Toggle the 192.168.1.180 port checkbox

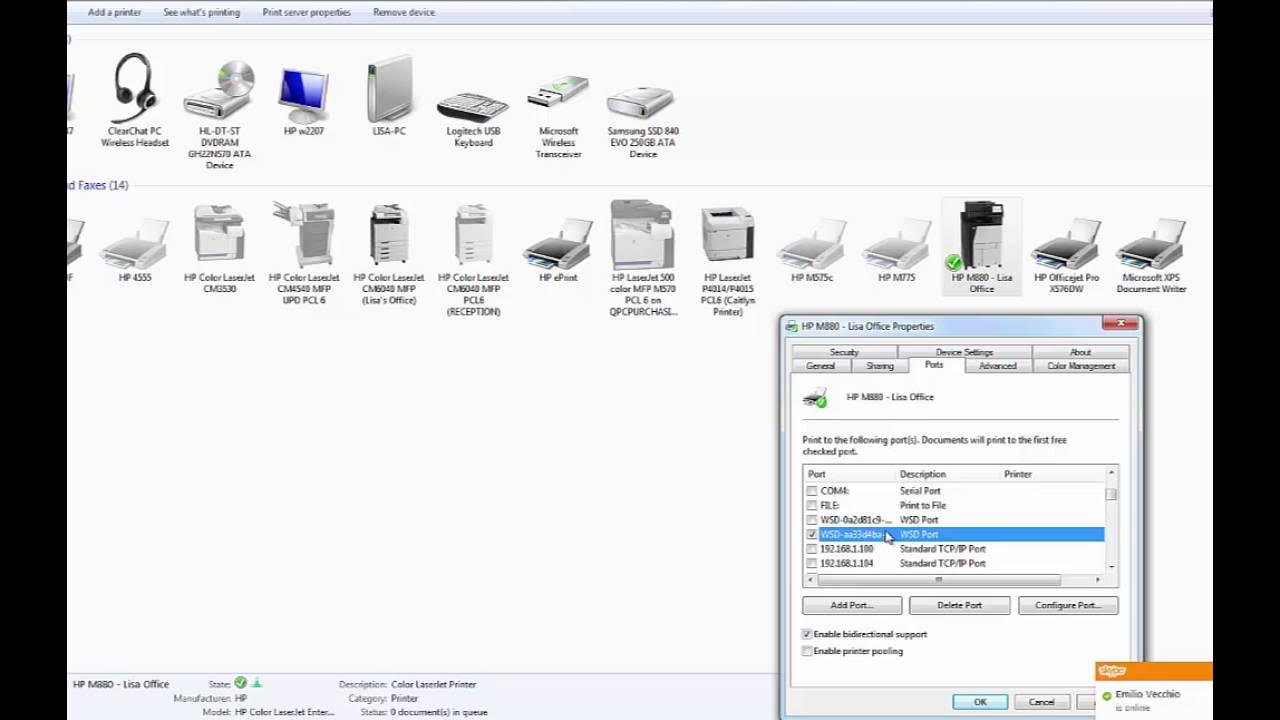[x=811, y=549]
